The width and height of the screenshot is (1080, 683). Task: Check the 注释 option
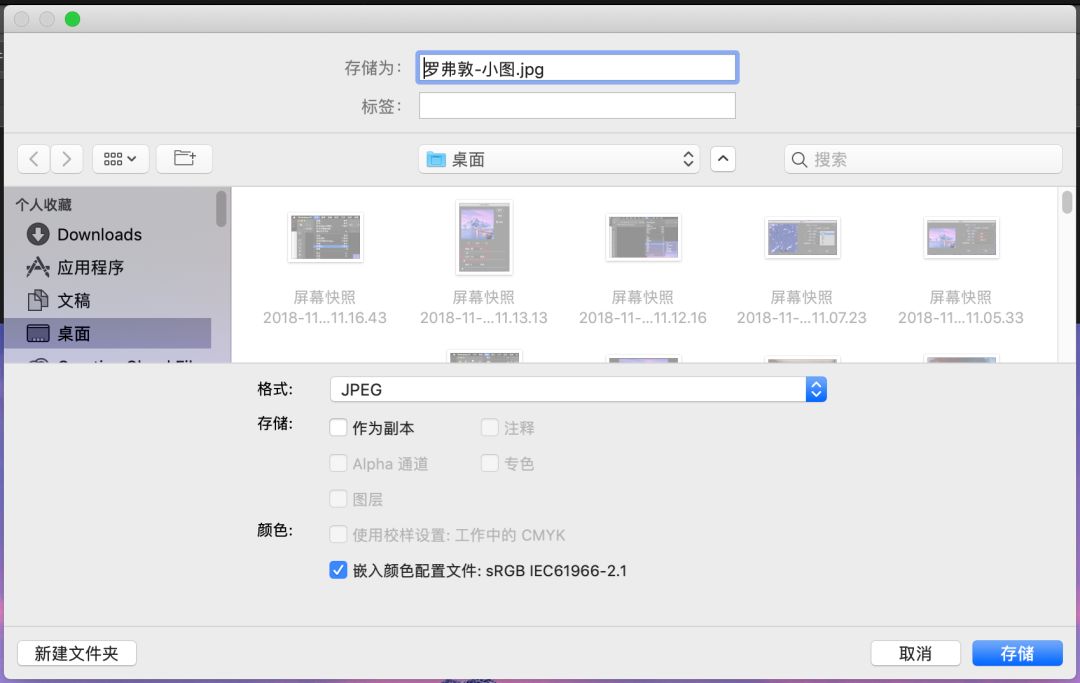(x=490, y=427)
